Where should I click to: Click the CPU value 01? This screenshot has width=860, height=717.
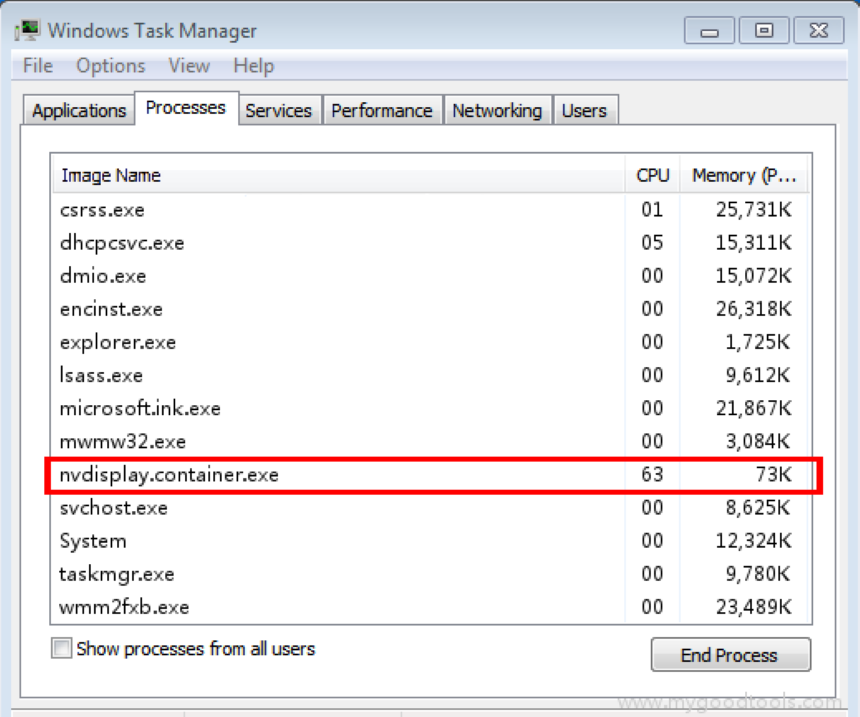click(x=652, y=210)
